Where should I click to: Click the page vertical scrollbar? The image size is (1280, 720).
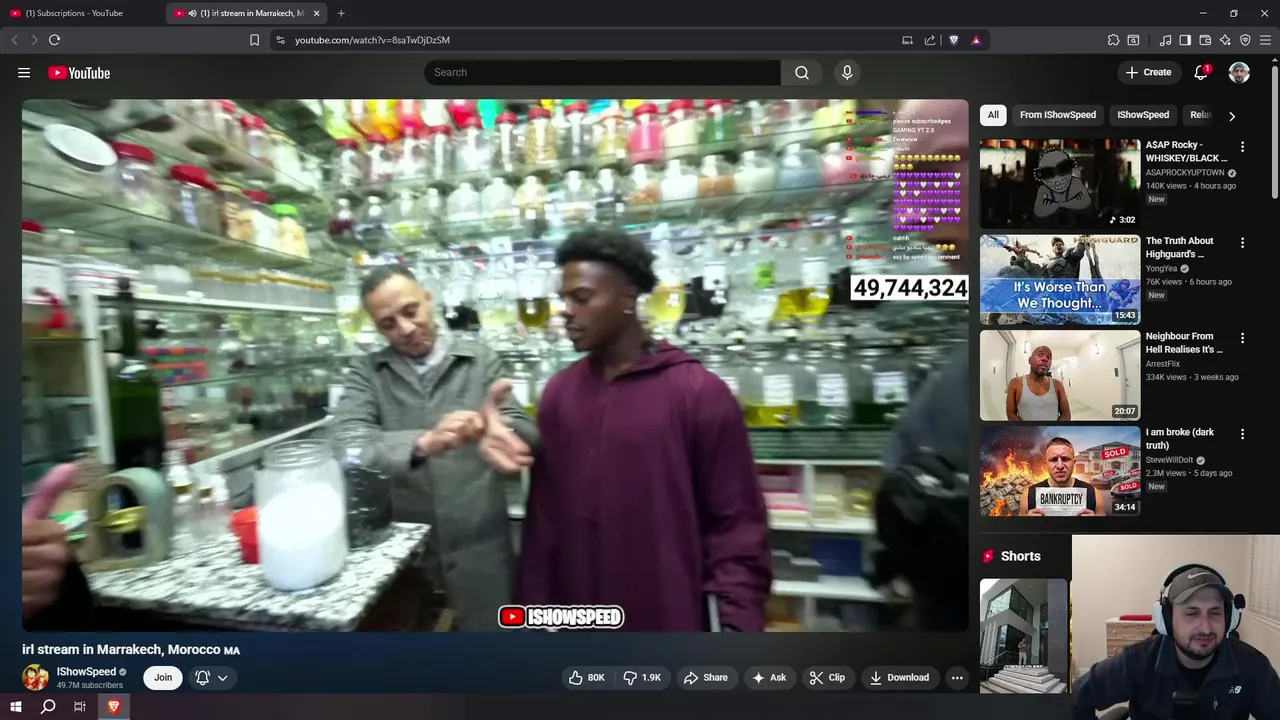coord(1274,130)
